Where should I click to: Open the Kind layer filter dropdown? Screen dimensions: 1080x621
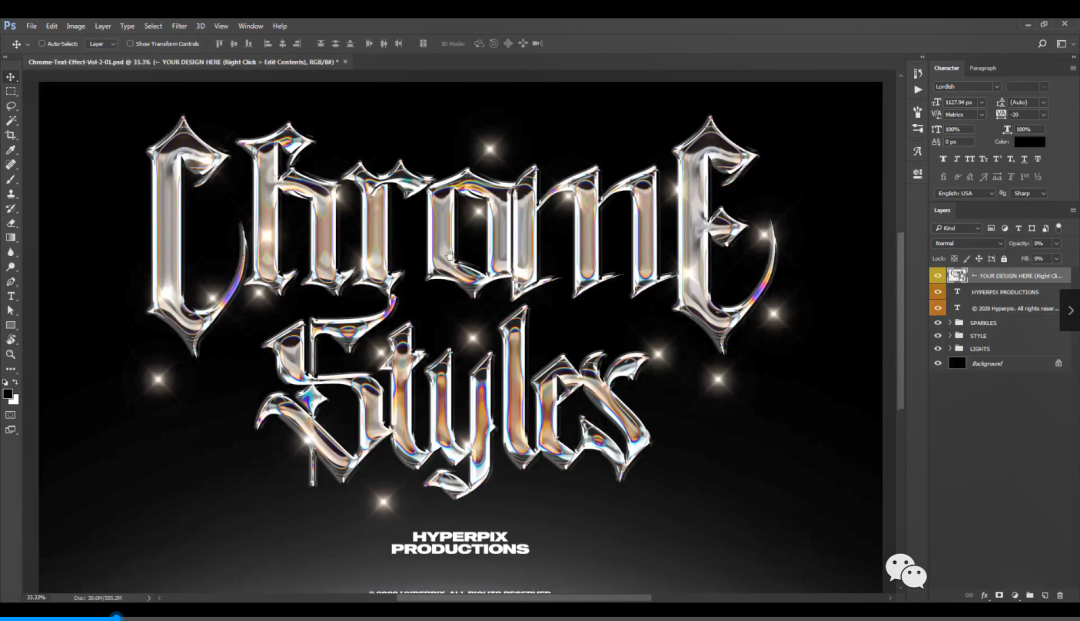point(957,228)
